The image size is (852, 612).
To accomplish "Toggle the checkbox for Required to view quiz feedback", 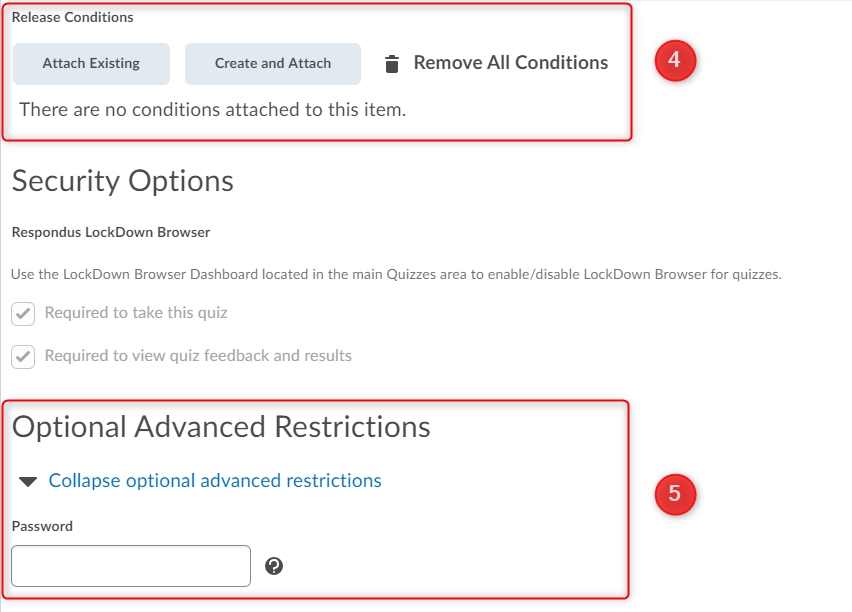I will pos(23,356).
